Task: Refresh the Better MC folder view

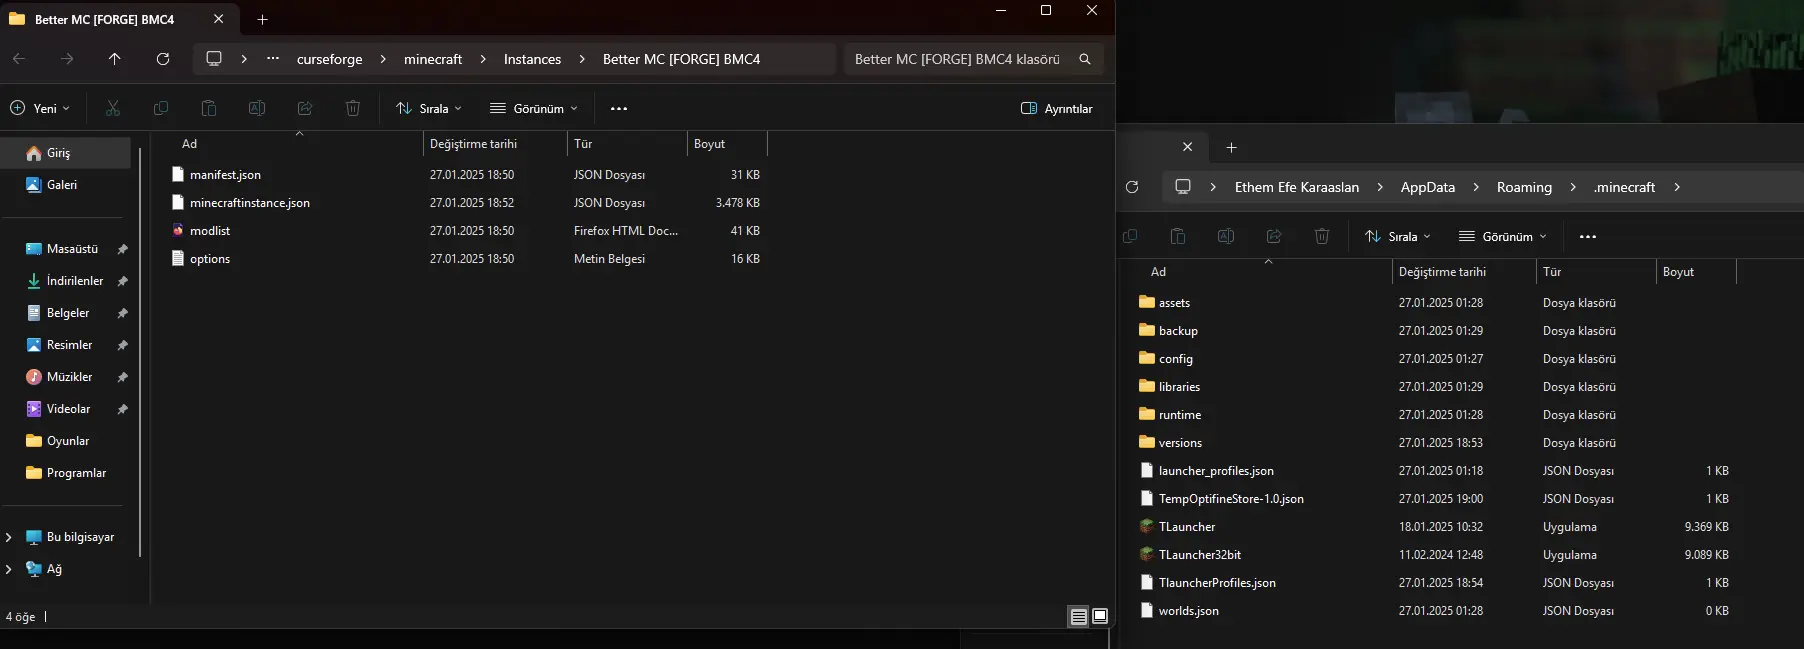Action: click(x=163, y=59)
